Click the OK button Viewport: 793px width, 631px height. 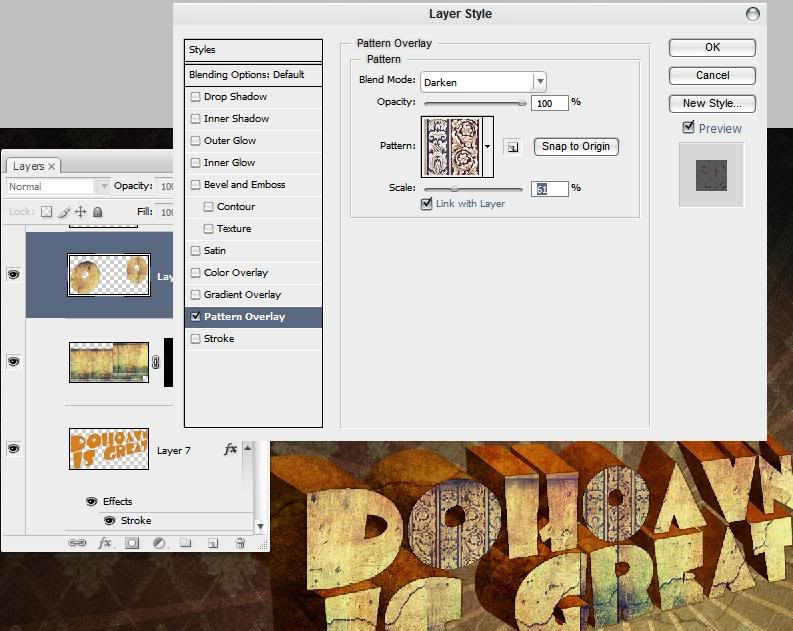712,48
